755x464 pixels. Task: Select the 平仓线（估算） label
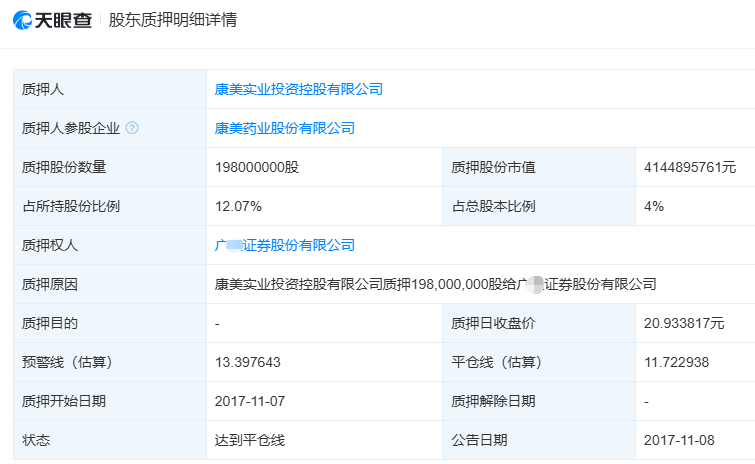click(496, 362)
